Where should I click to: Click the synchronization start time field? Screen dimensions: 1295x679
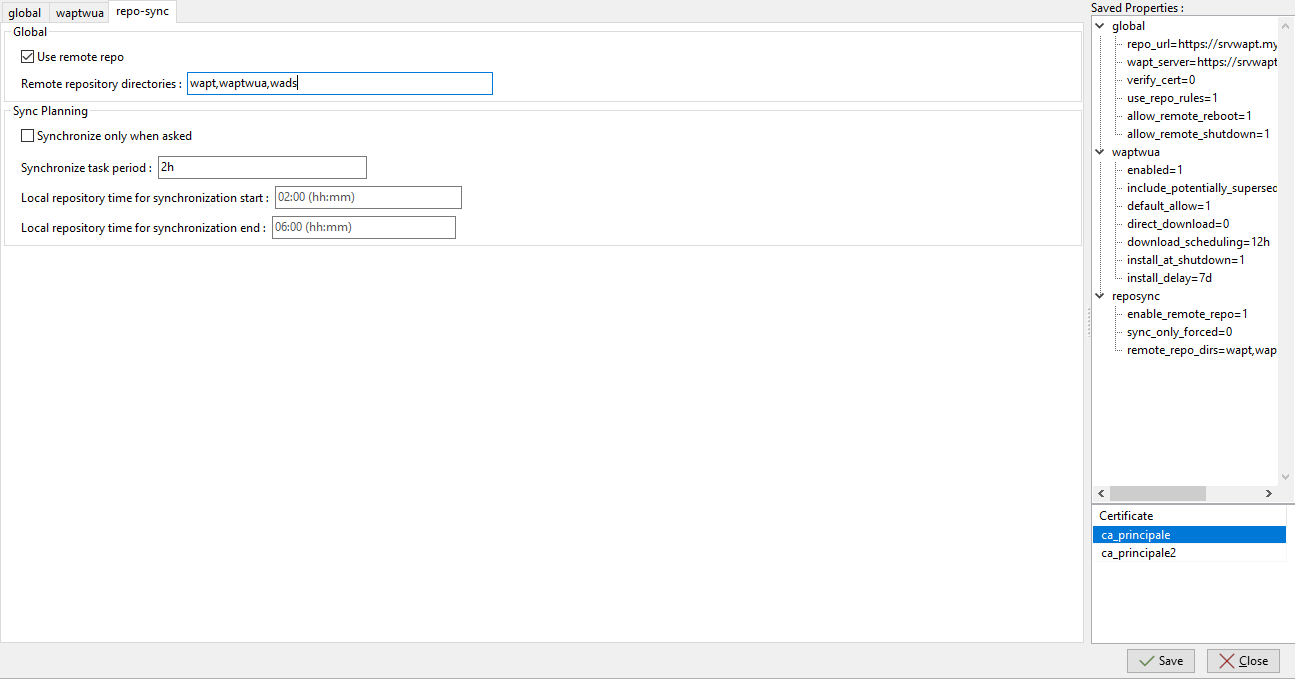click(x=367, y=197)
